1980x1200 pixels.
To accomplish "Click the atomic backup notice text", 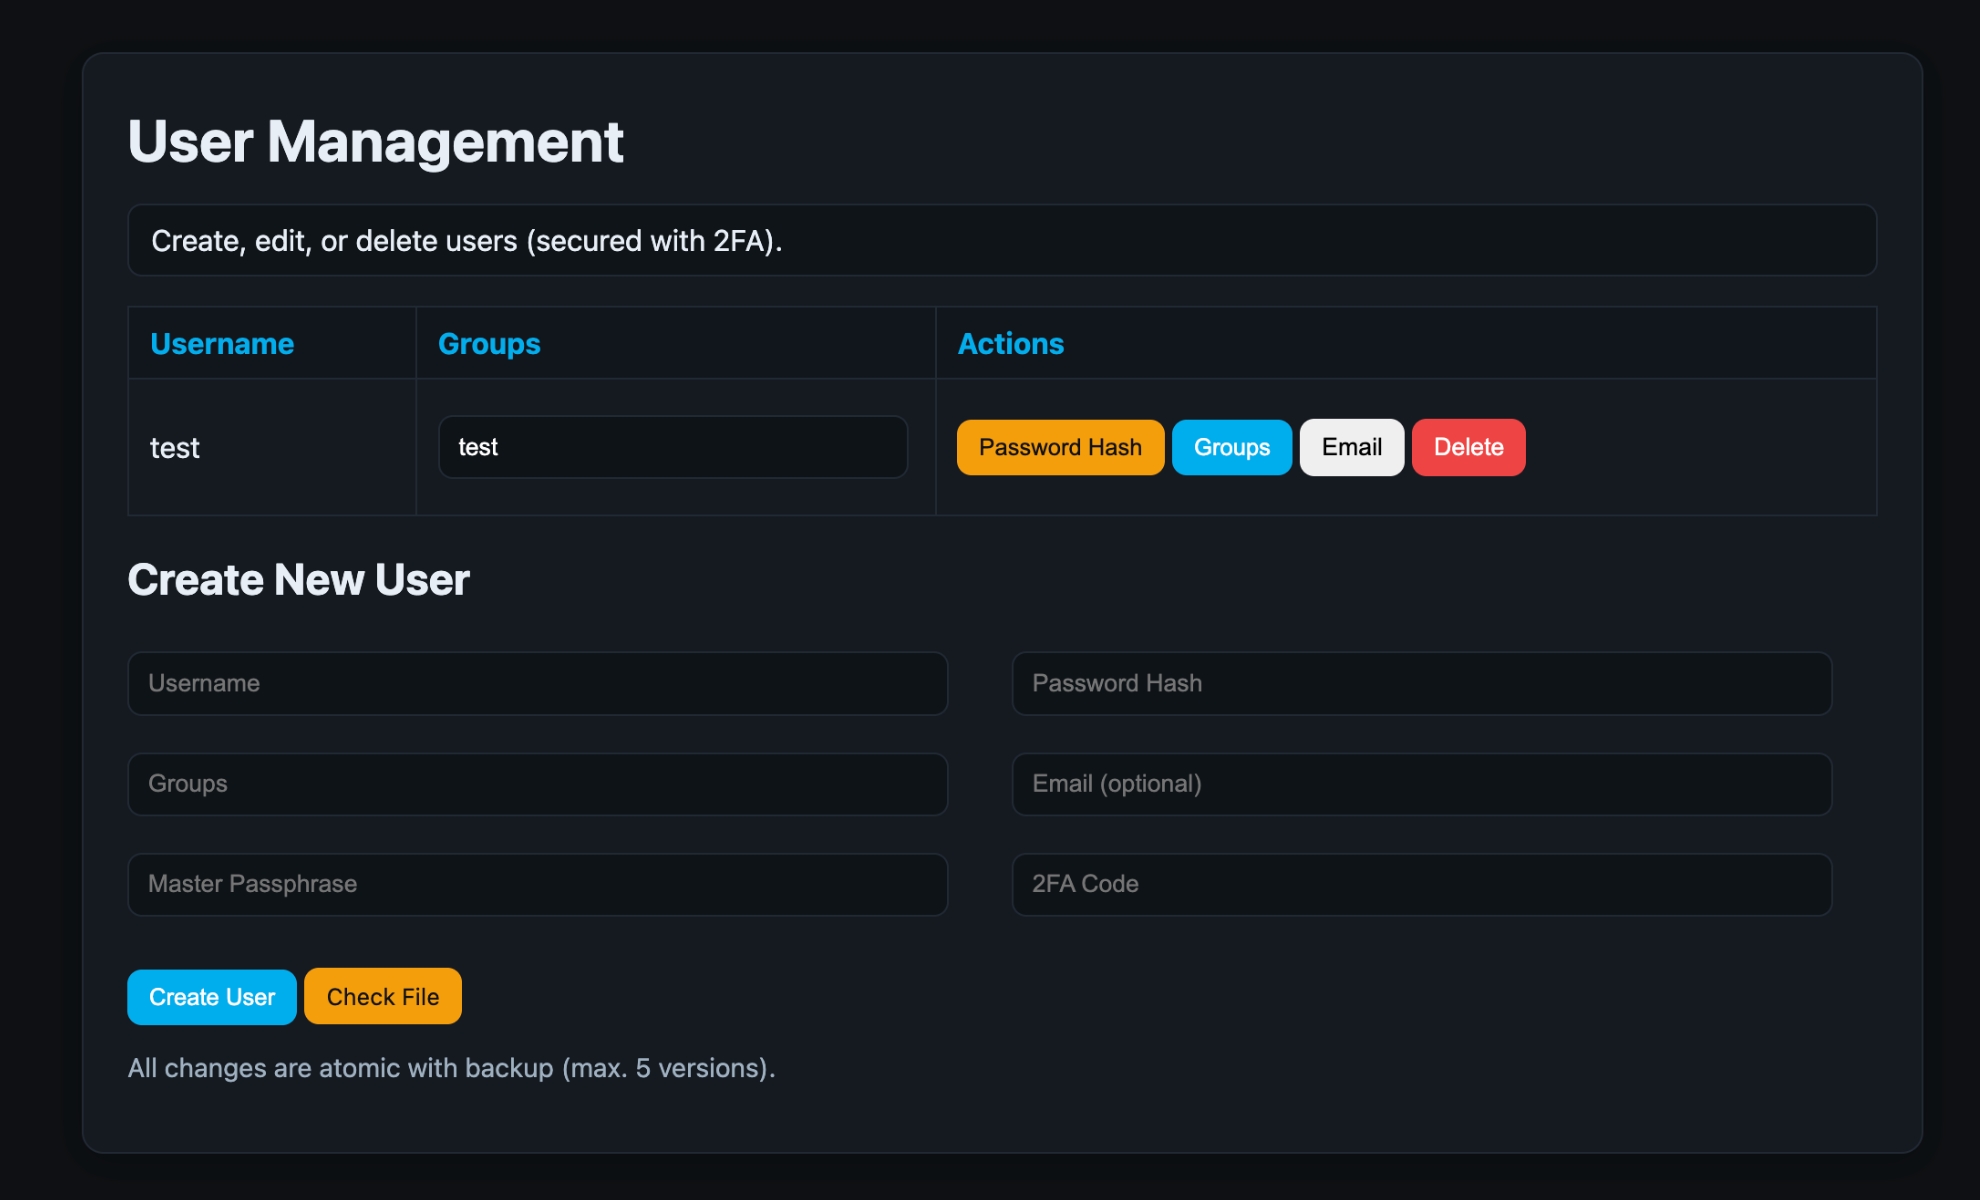I will click(x=451, y=1068).
